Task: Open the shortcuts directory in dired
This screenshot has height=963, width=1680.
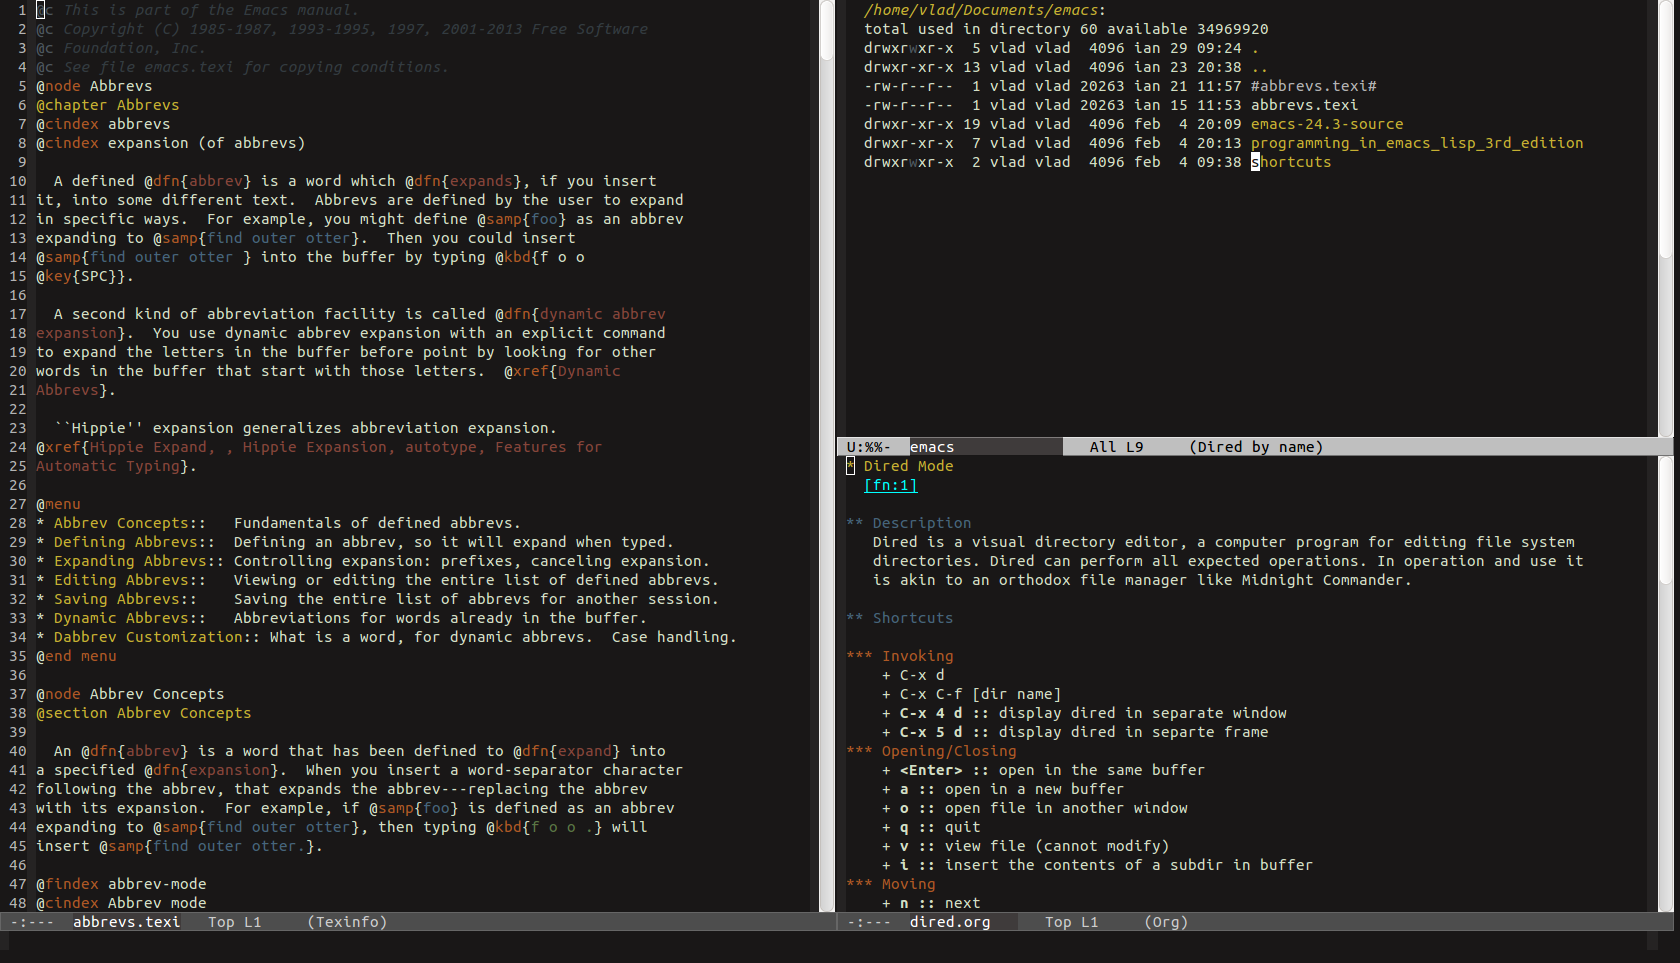Action: 1291,162
